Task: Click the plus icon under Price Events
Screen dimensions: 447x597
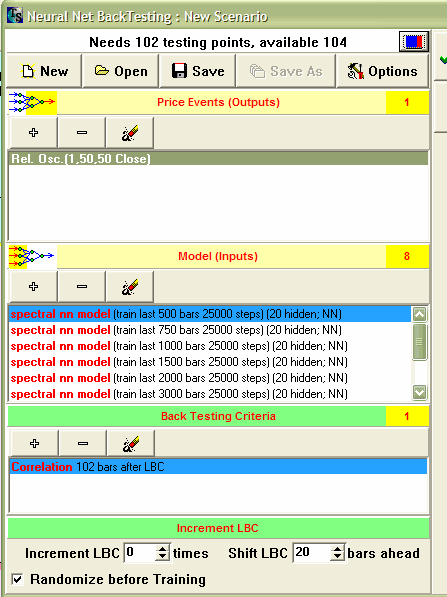Action: pos(34,132)
